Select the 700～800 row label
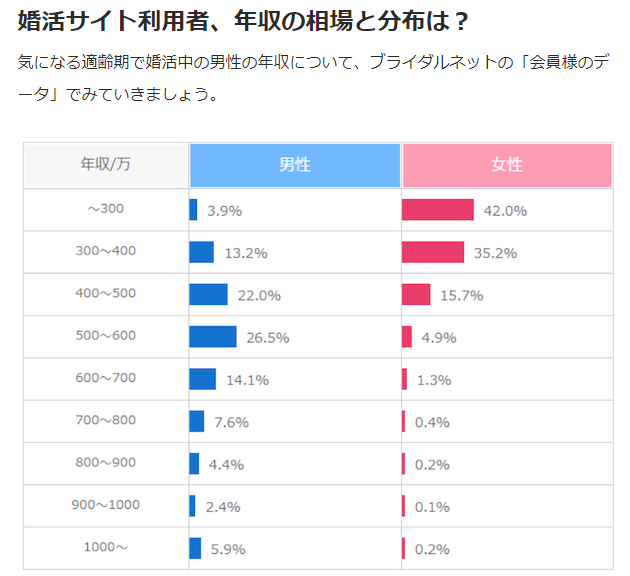This screenshot has width=630, height=576. pos(106,421)
